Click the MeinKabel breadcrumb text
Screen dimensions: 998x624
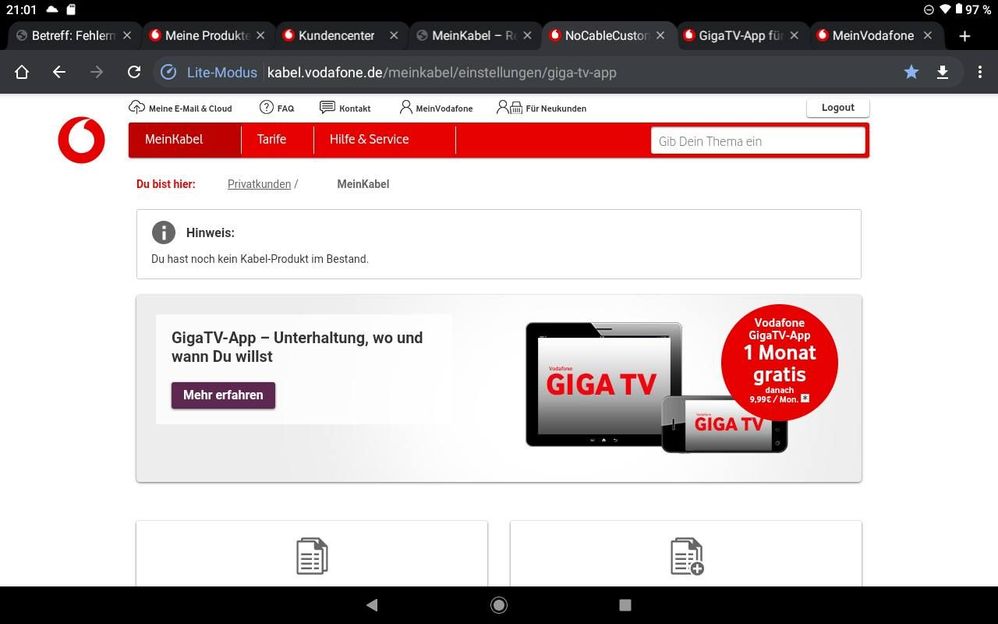tap(363, 184)
